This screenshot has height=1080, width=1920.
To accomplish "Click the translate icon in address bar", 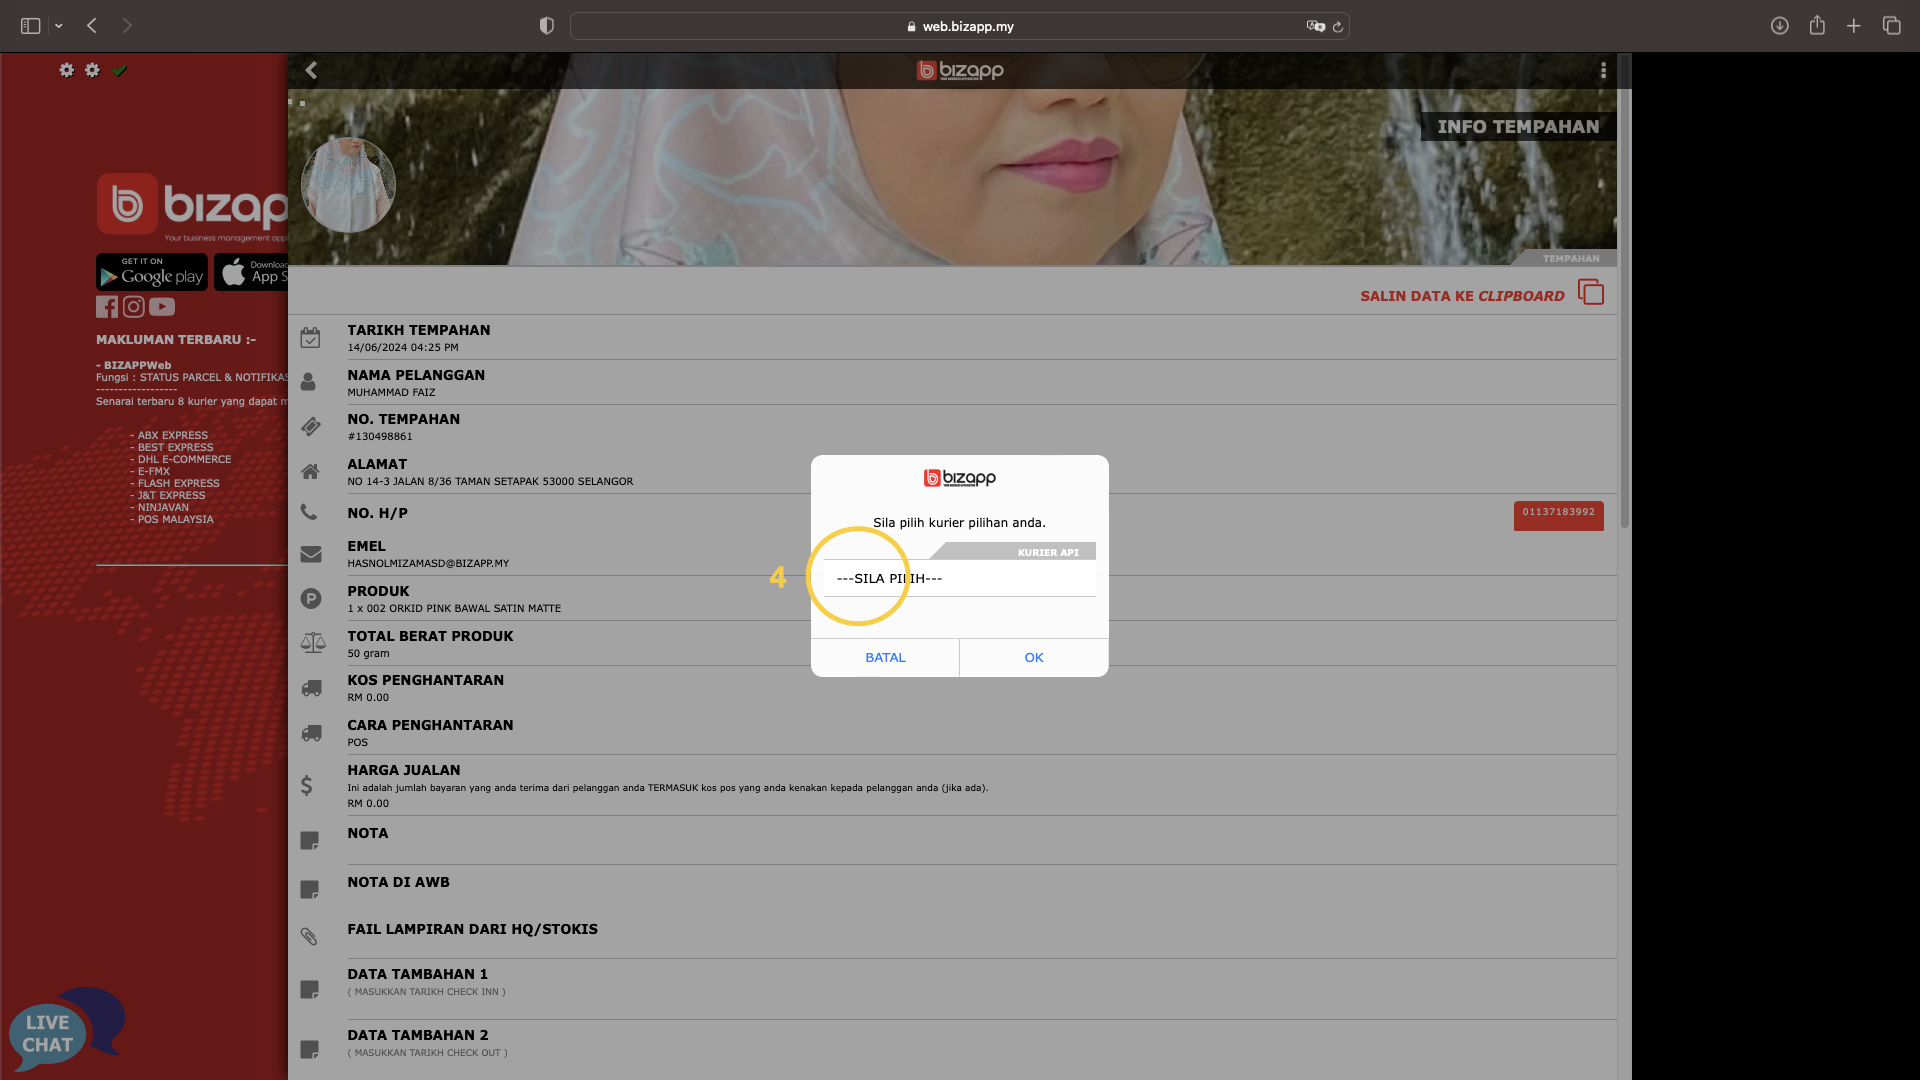I will pyautogui.click(x=1316, y=26).
